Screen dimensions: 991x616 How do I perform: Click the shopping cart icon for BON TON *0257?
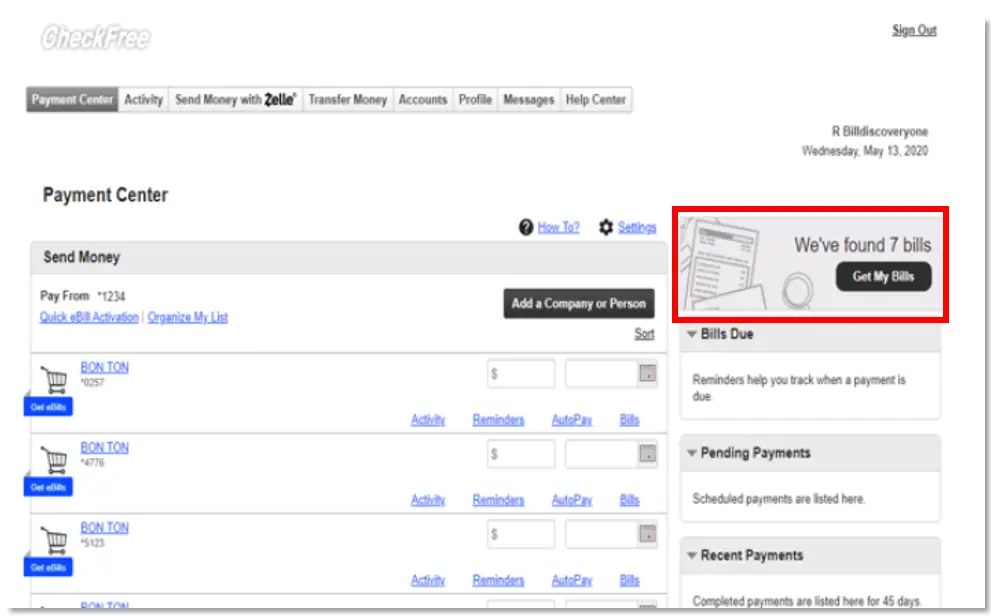coord(52,379)
